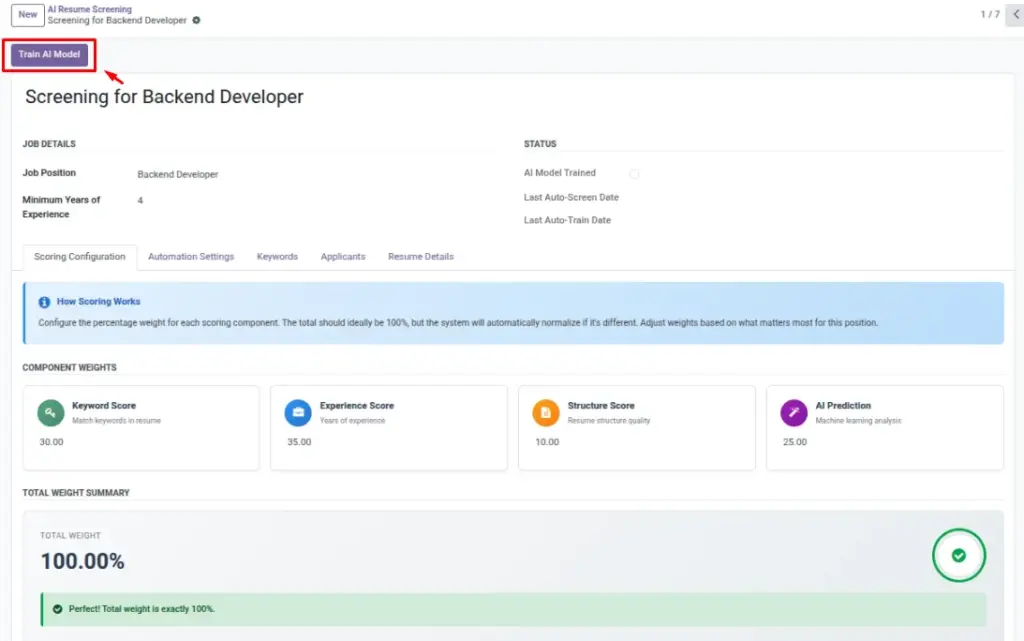Click the Train AI Model button
The image size is (1024, 641).
click(x=49, y=55)
